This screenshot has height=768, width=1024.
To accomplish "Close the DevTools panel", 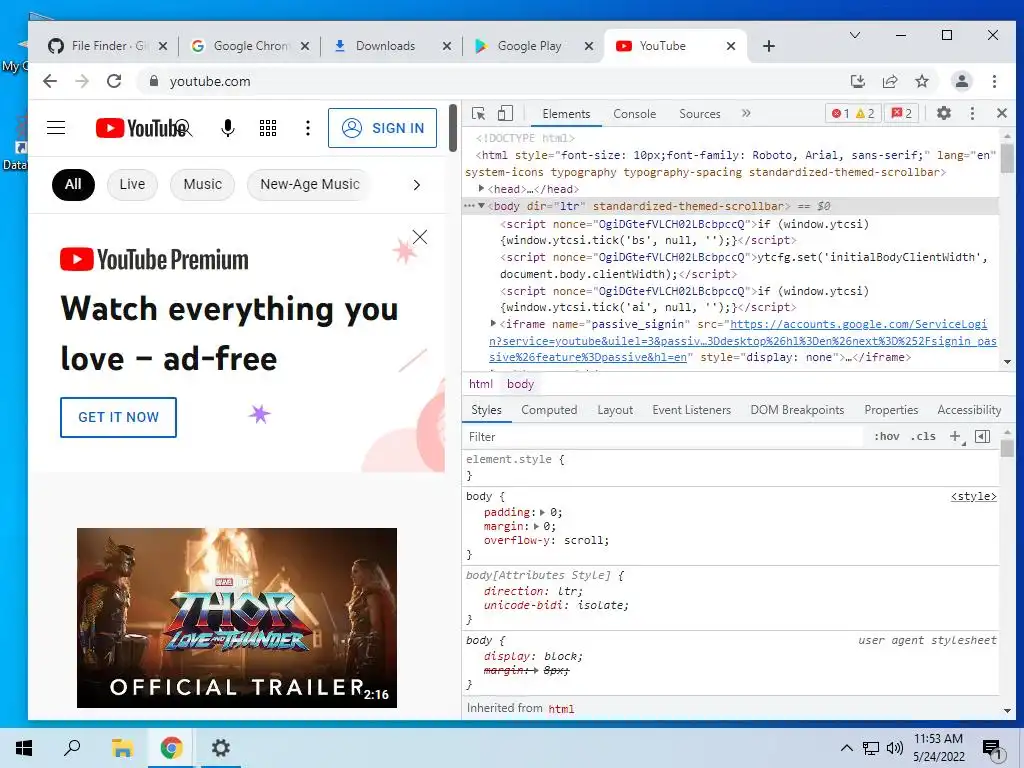I will coord(1002,113).
